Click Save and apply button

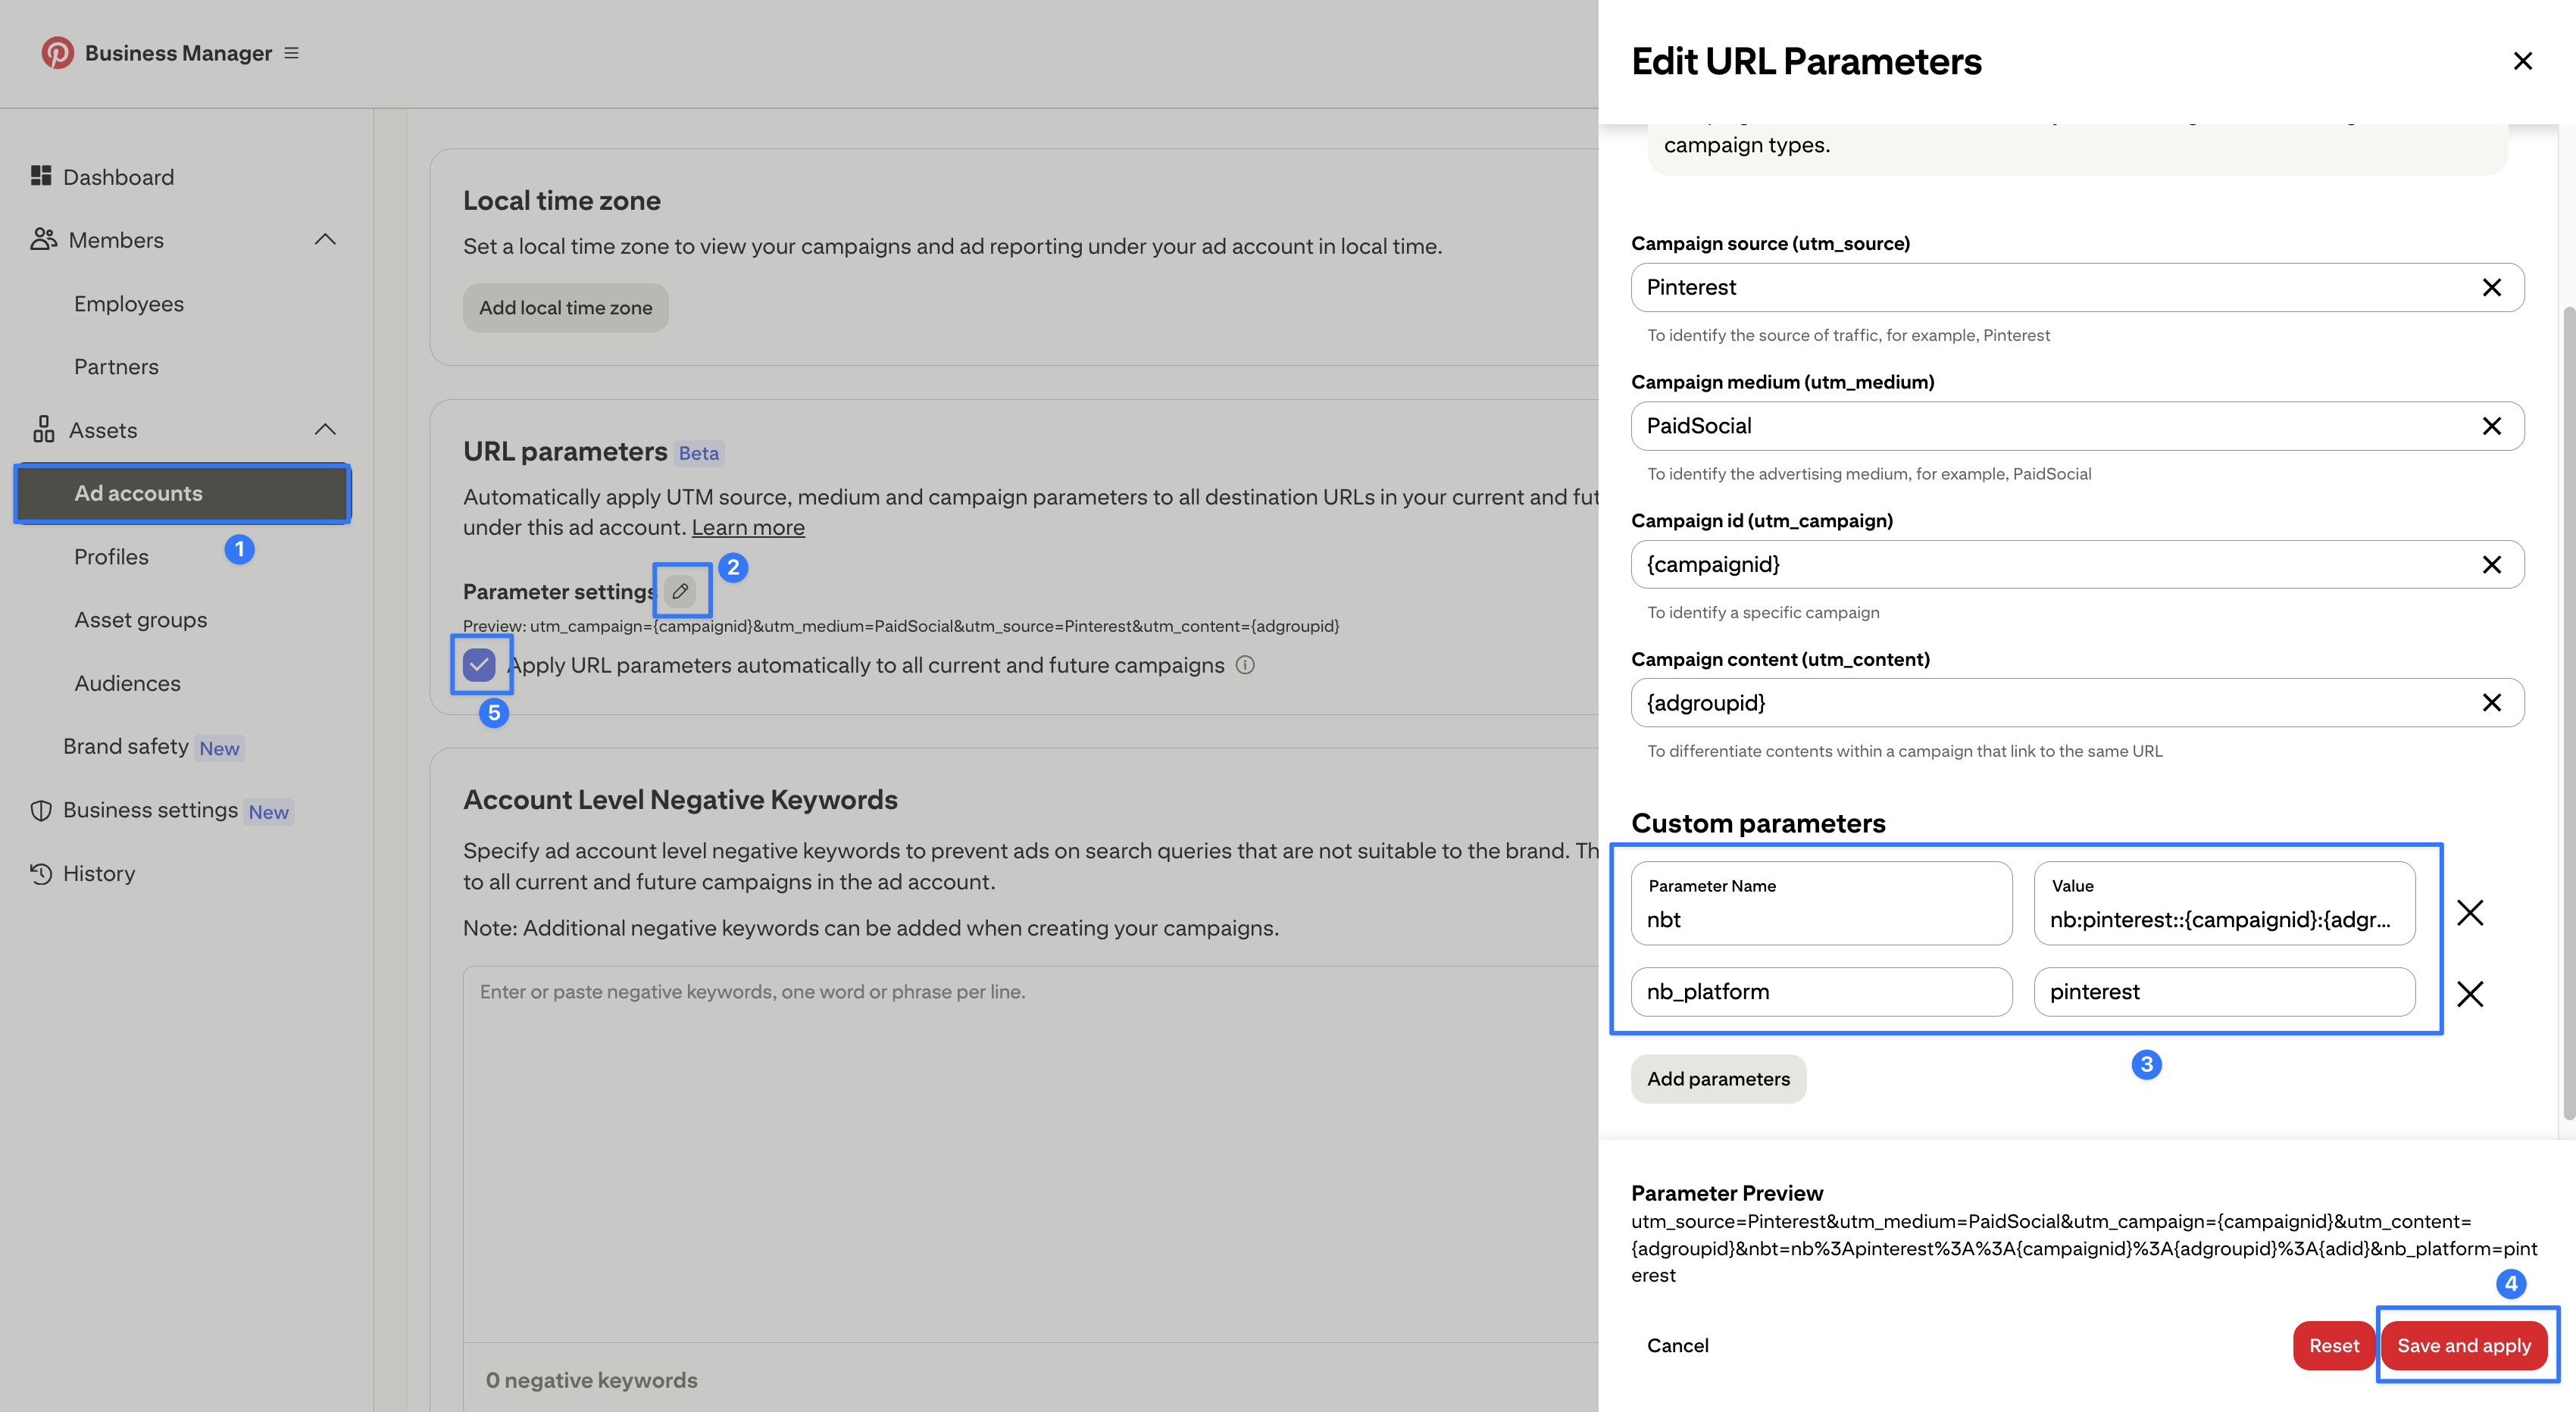[x=2463, y=1345]
